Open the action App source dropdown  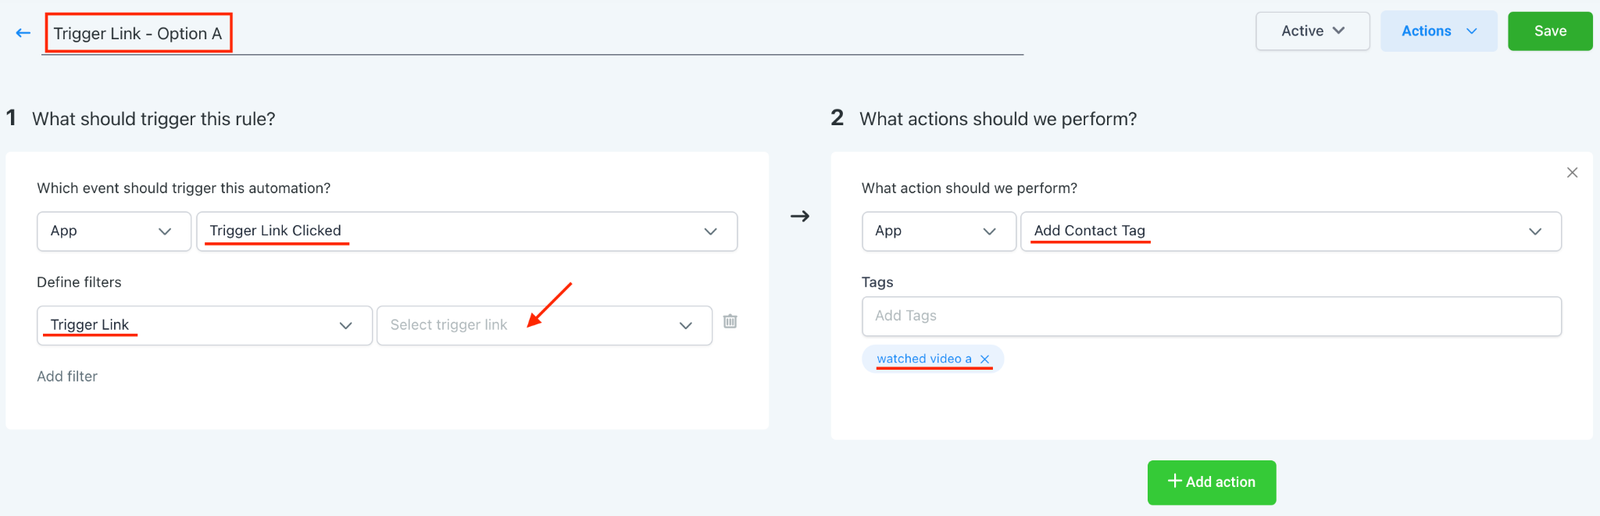coord(938,231)
